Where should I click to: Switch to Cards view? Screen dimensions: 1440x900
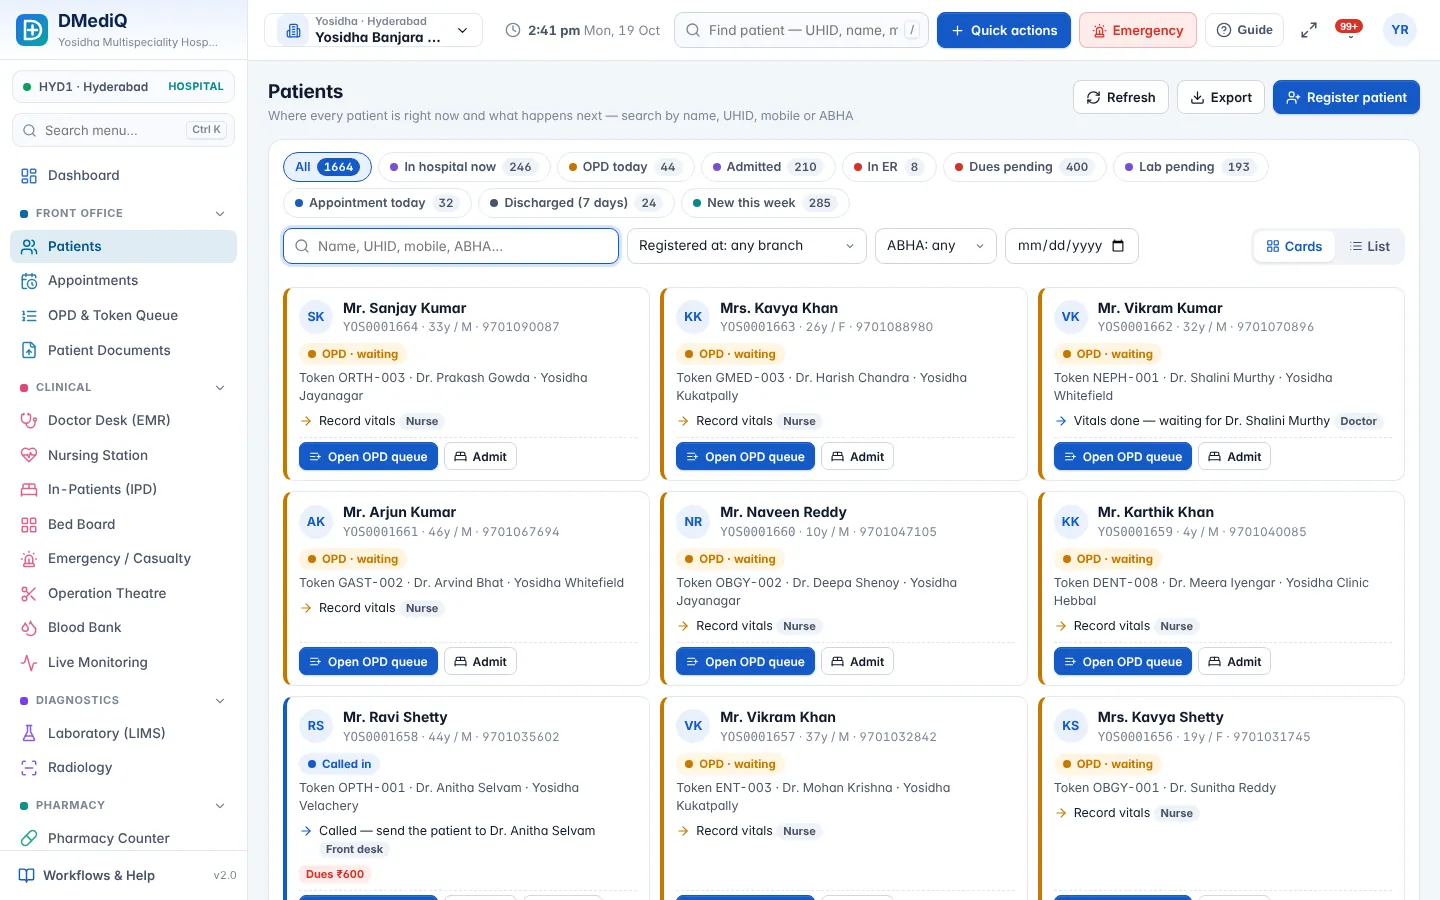[x=1294, y=246]
